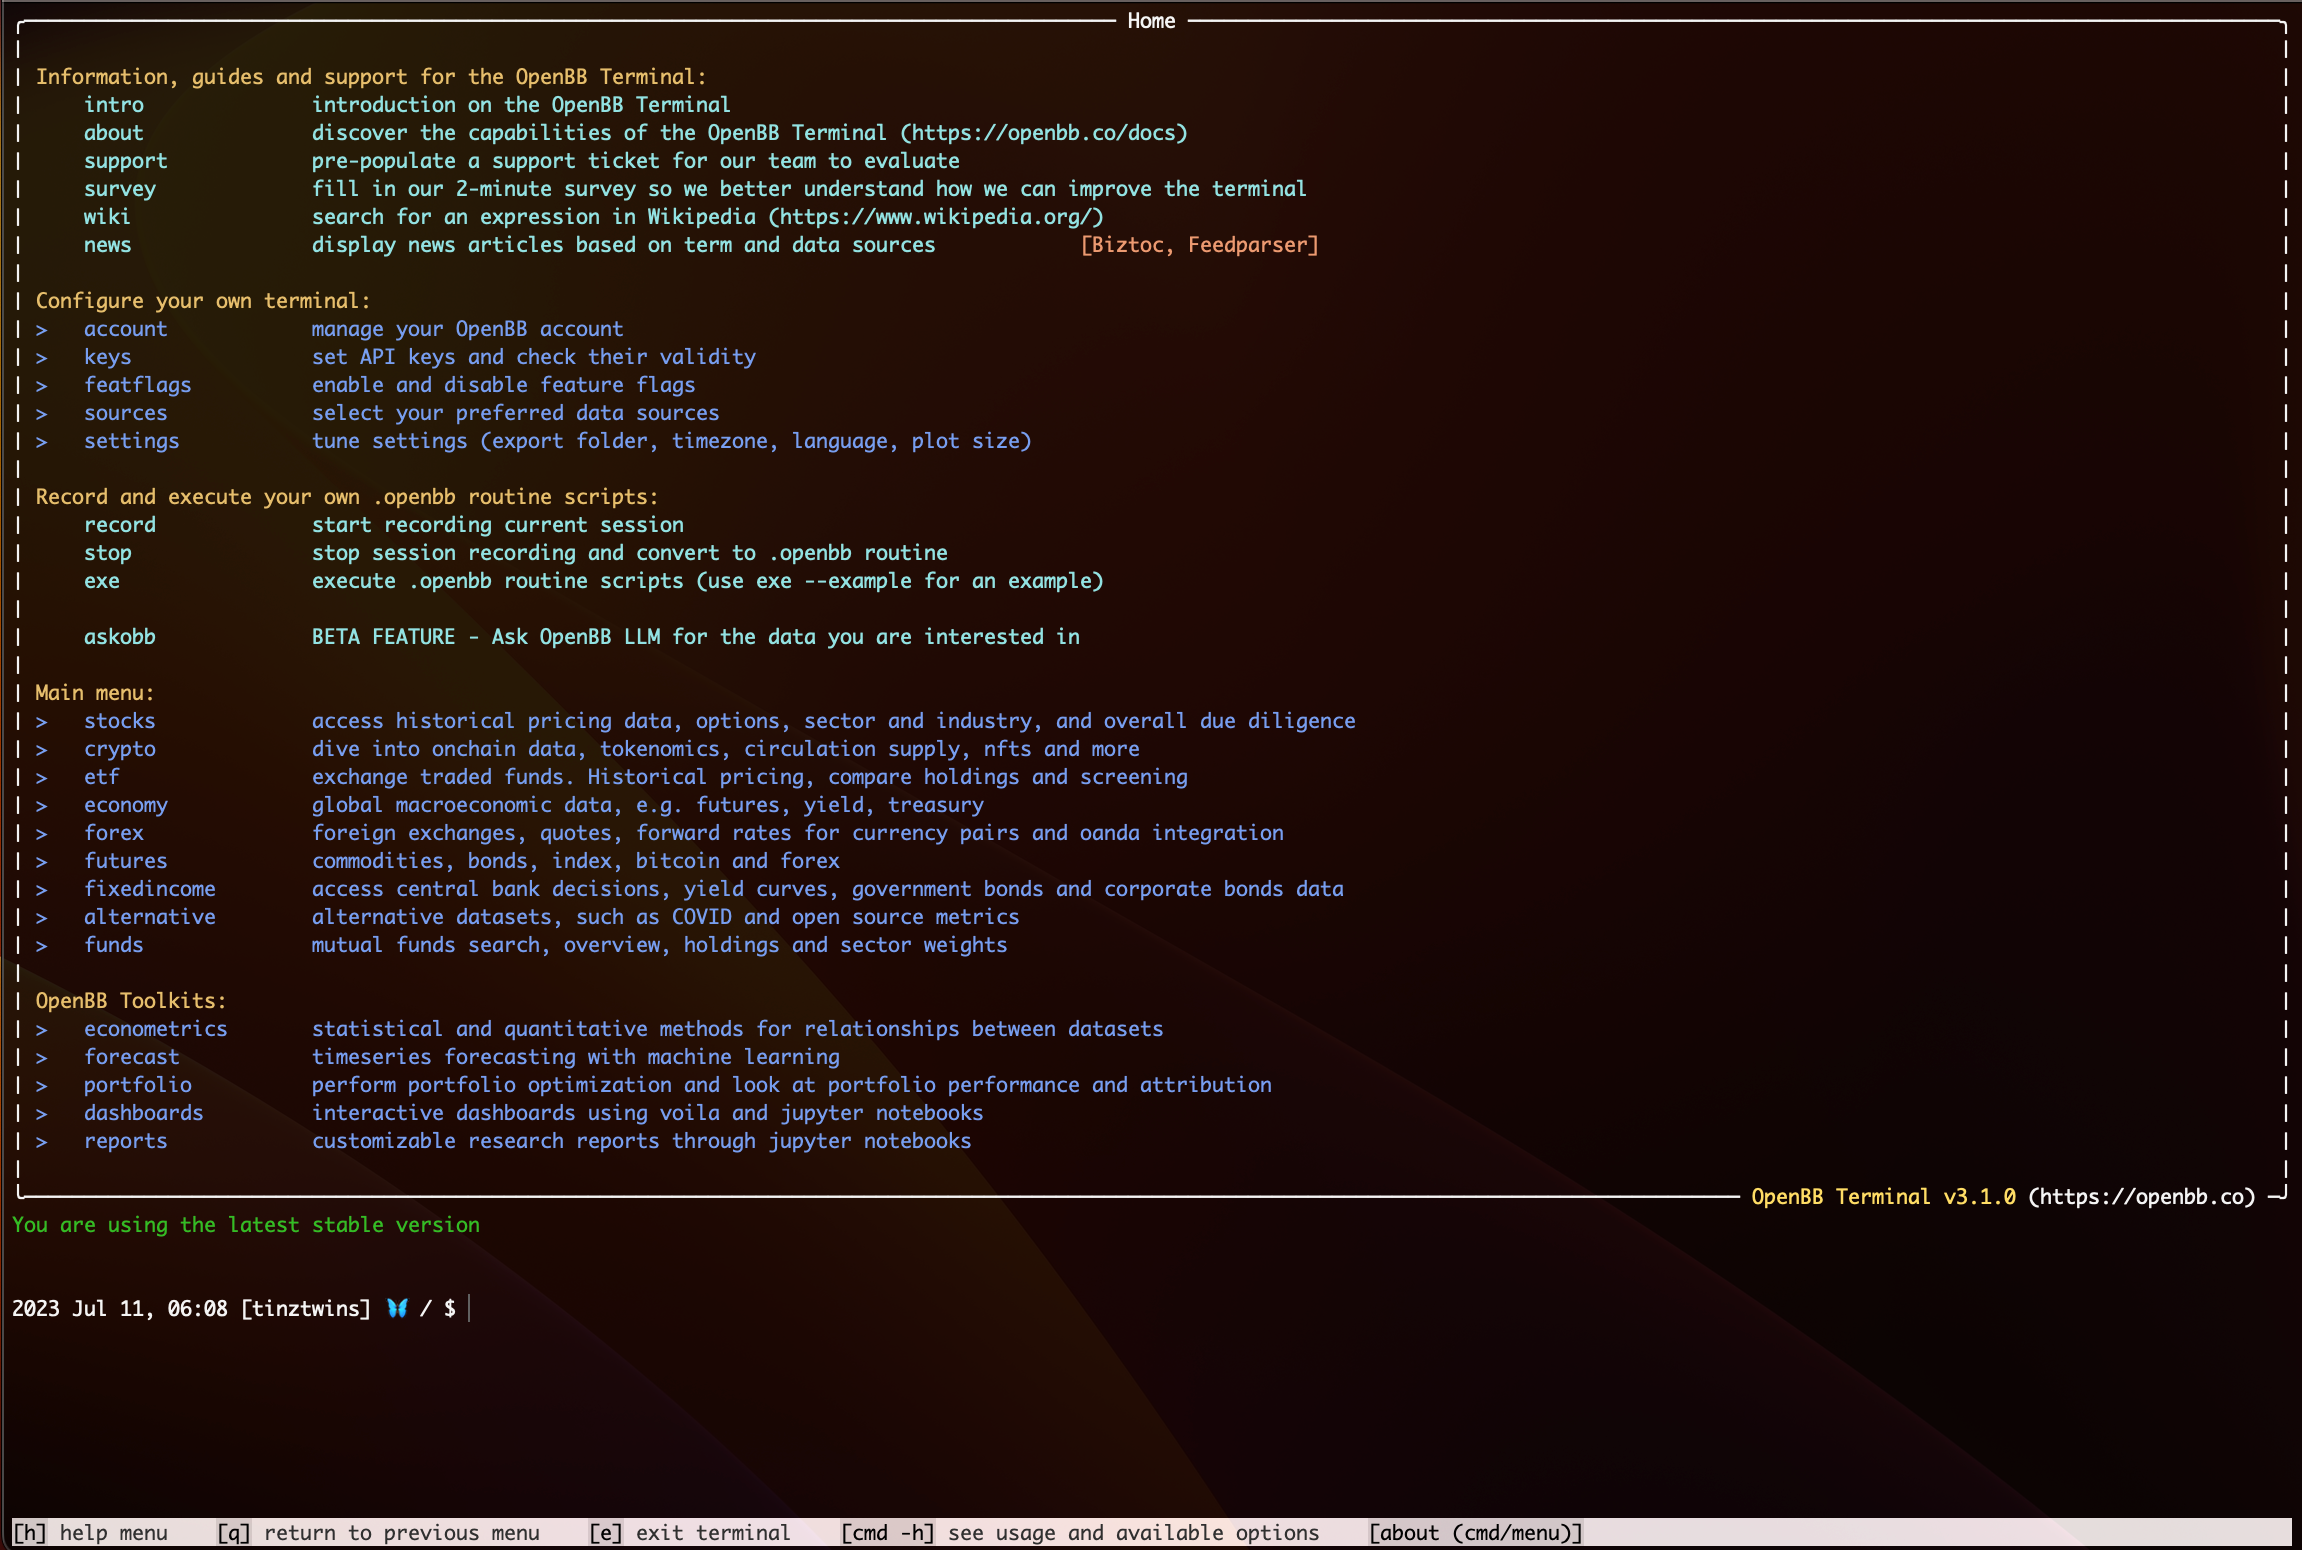
Task: Click the blue butterfly icon in prompt
Action: pyautogui.click(x=397, y=1308)
